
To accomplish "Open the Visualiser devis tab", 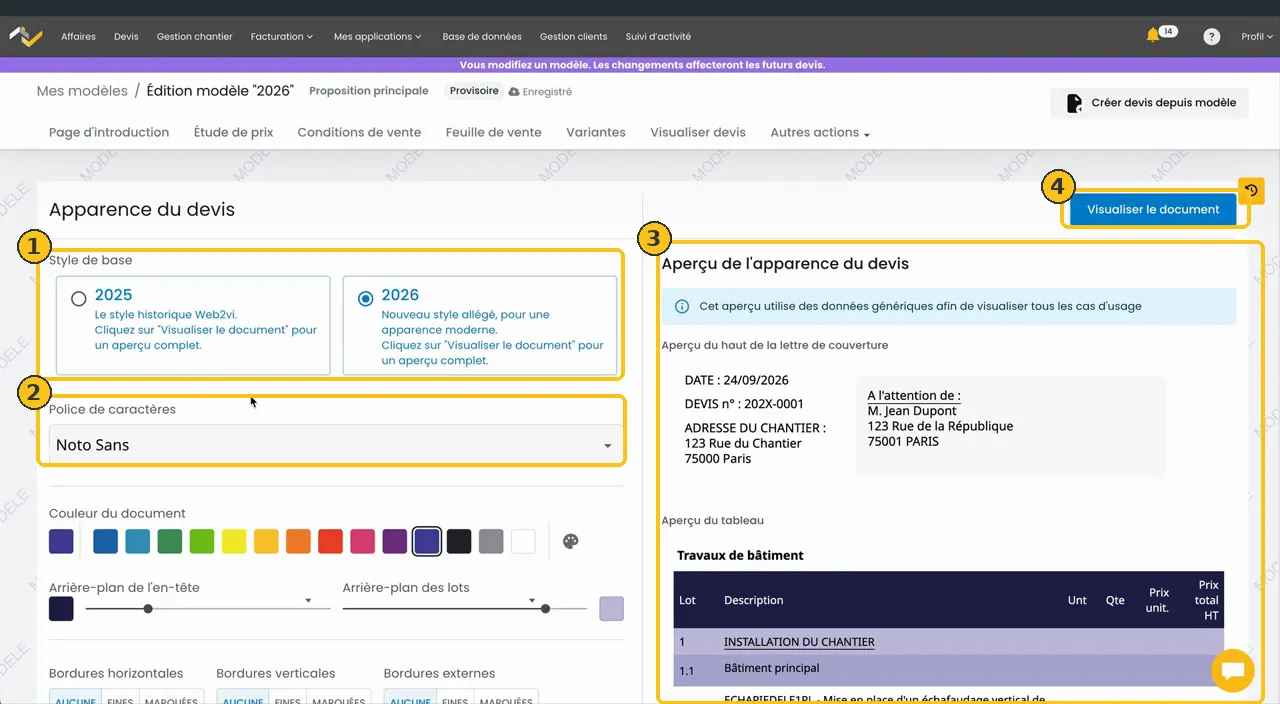I will (698, 132).
